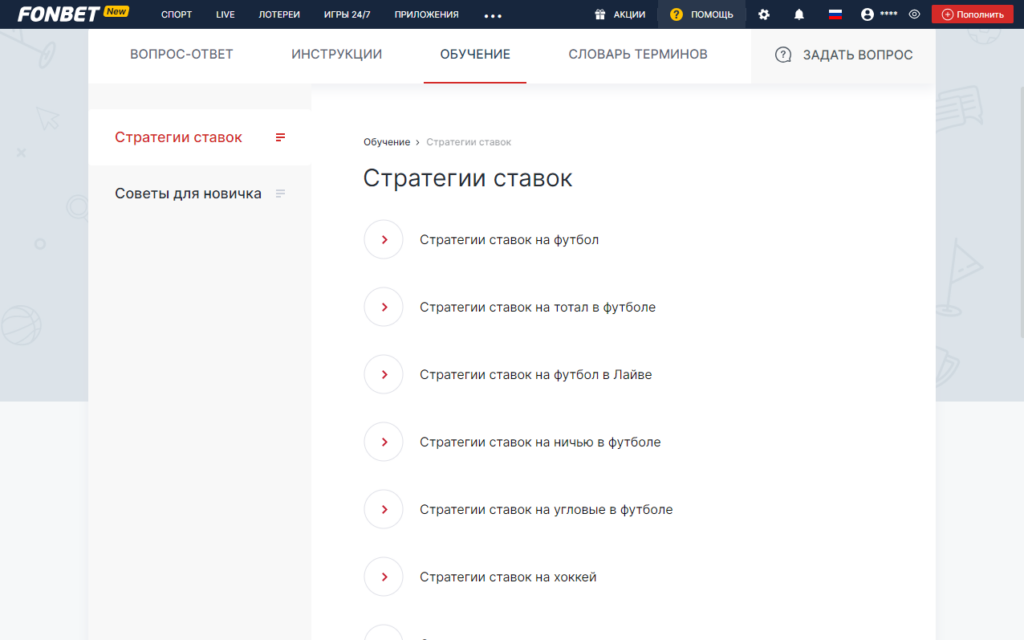The width and height of the screenshot is (1024, 640).
Task: Click the question circle icon beside Задать вопрос
Action: coord(783,55)
